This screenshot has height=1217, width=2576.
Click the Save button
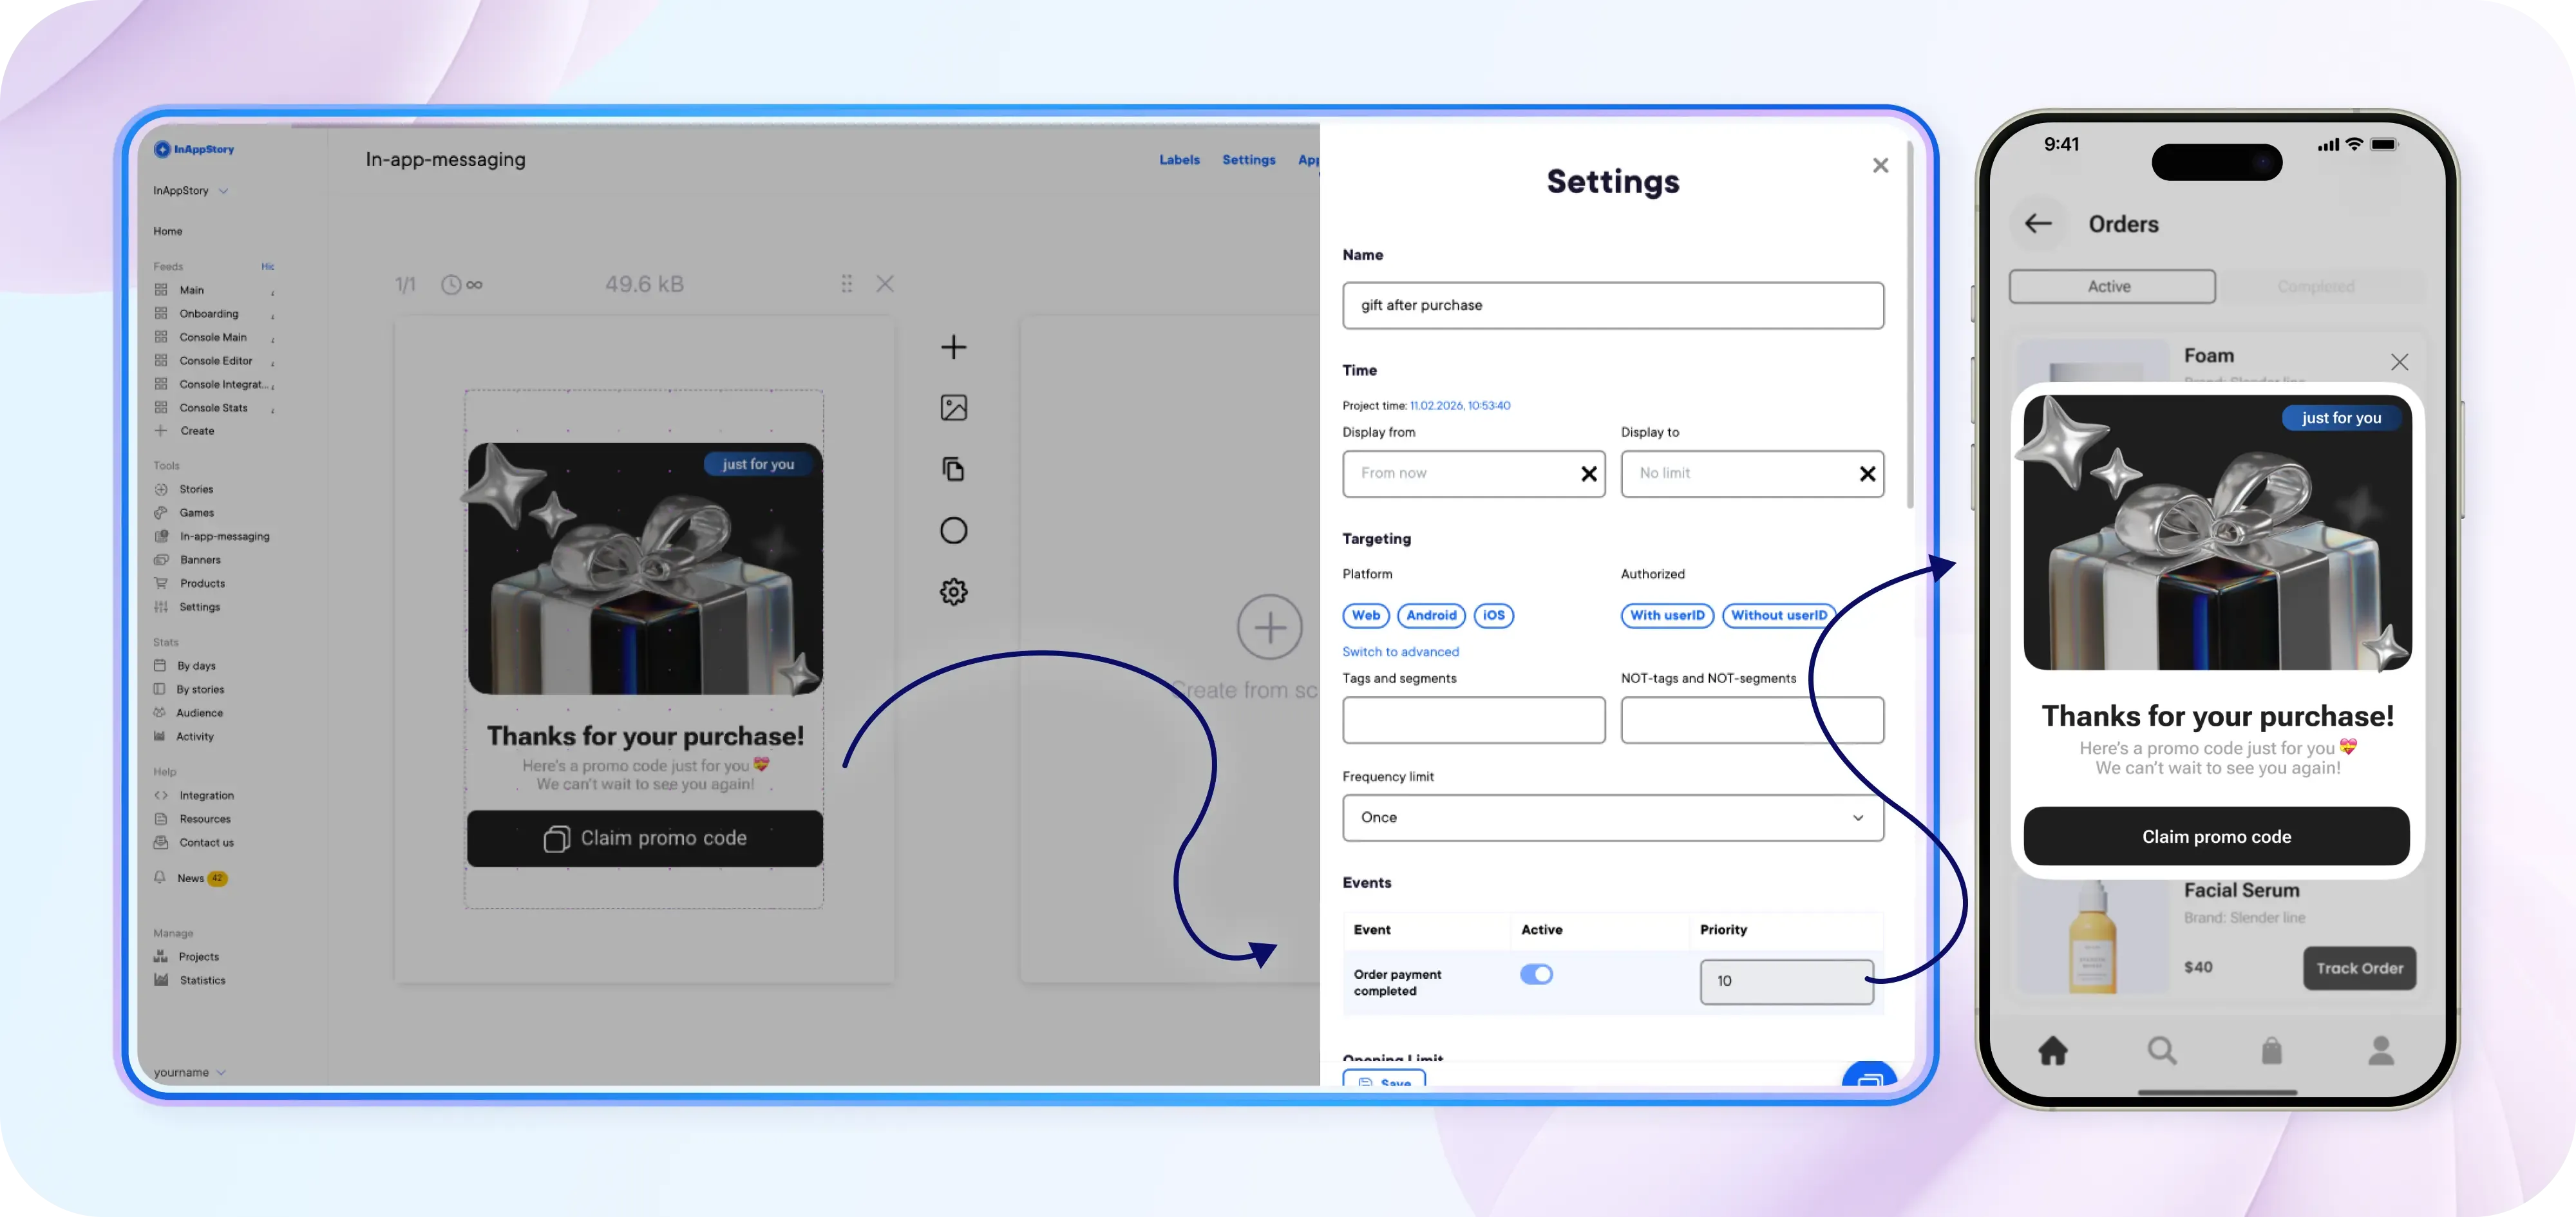(x=1384, y=1078)
